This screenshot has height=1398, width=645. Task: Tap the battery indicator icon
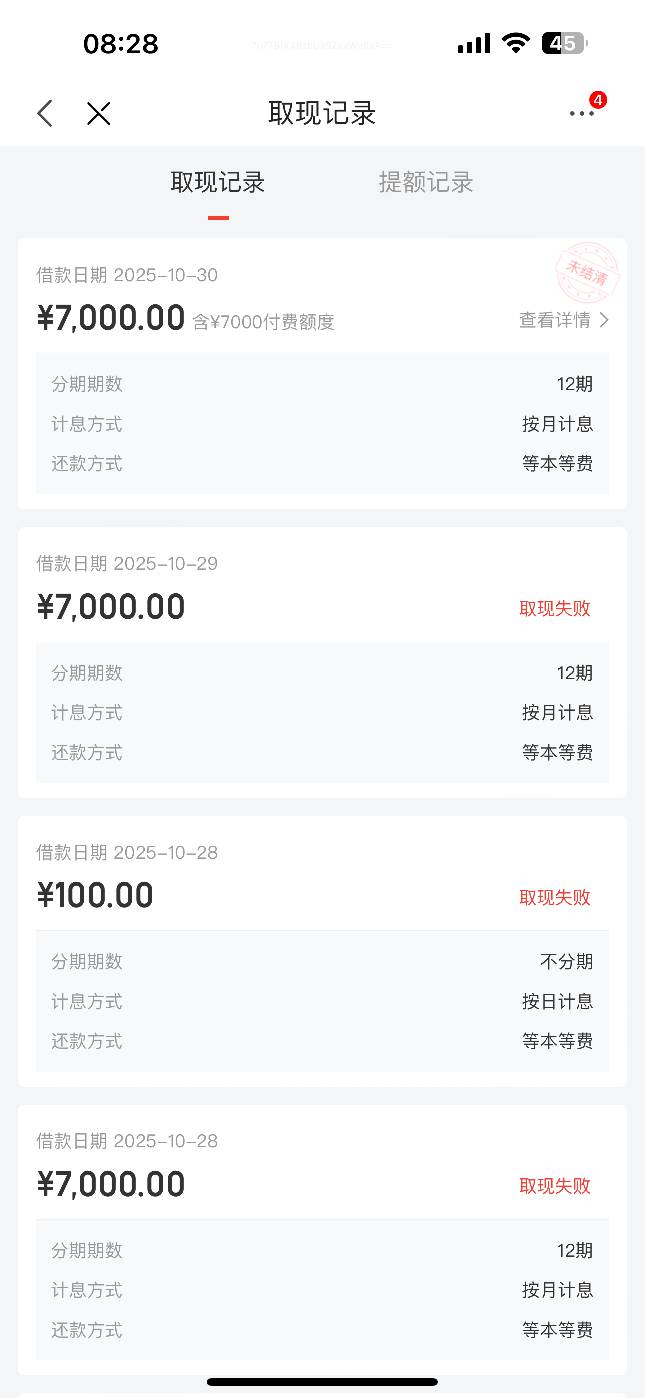564,43
